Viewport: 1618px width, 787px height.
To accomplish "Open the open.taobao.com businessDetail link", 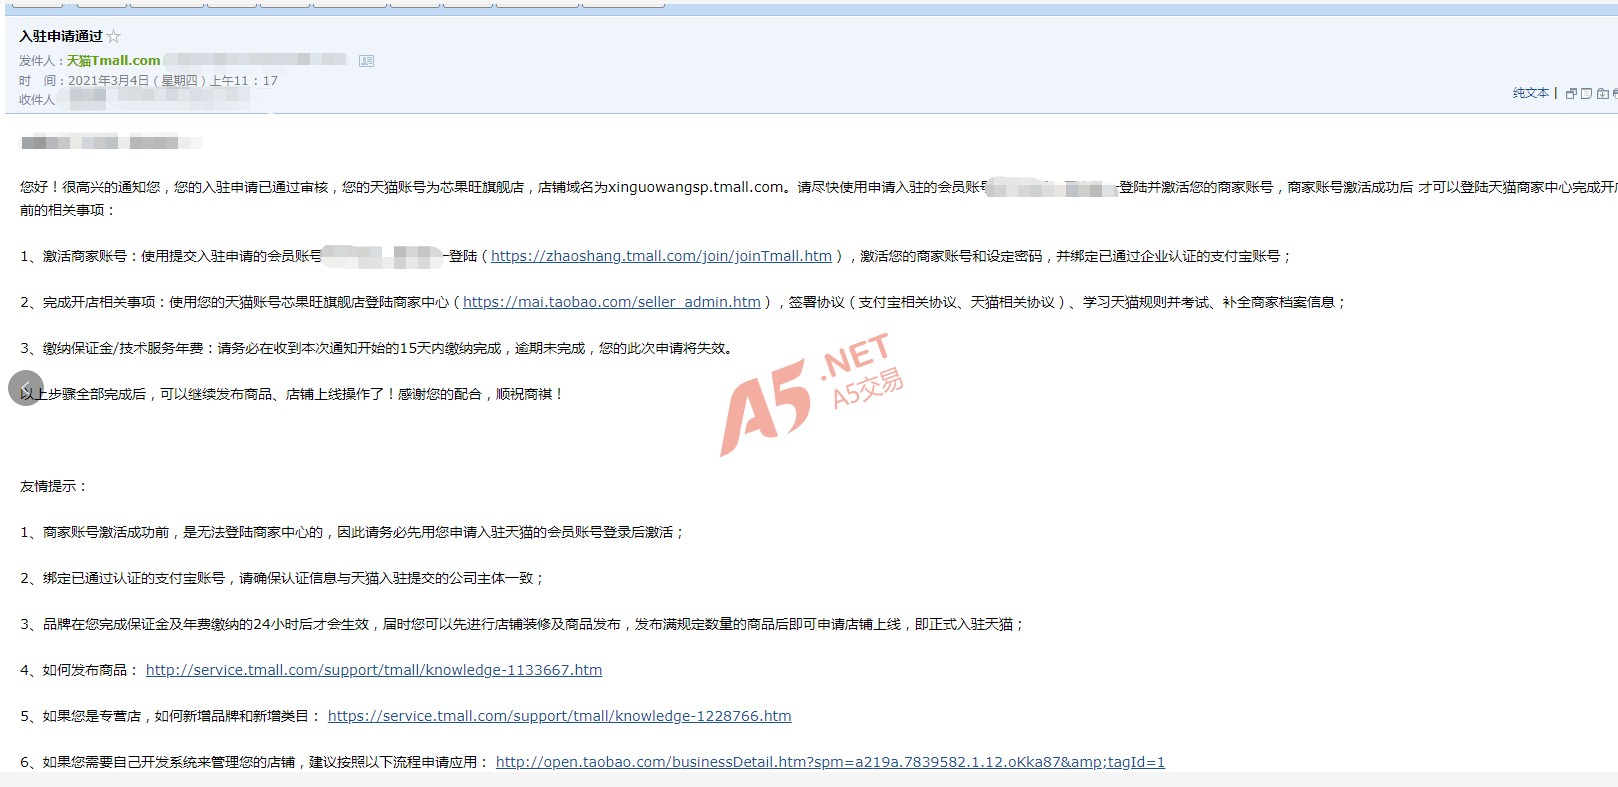I will [x=830, y=762].
